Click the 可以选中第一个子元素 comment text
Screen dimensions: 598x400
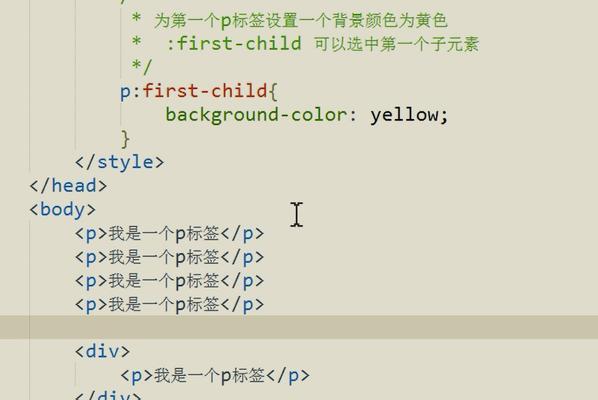tap(397, 44)
